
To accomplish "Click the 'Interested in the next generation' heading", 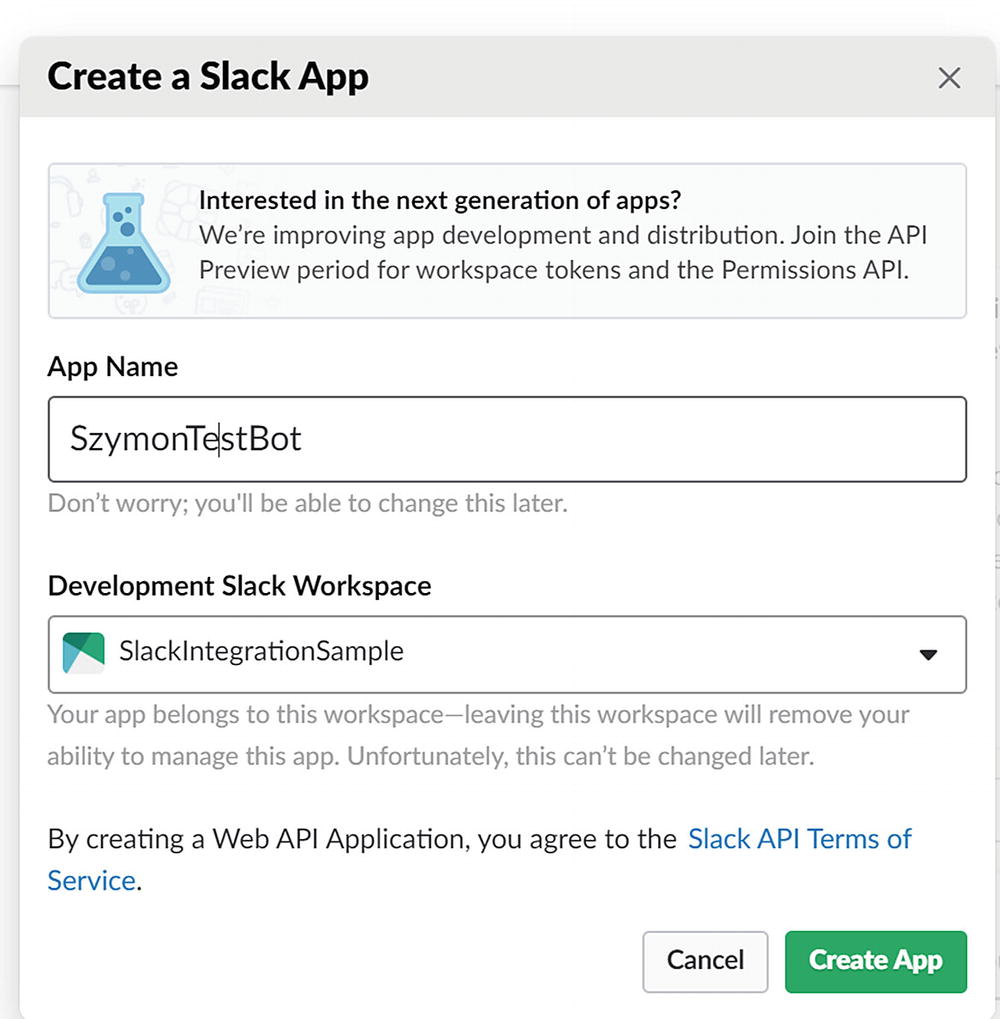I will tap(440, 200).
